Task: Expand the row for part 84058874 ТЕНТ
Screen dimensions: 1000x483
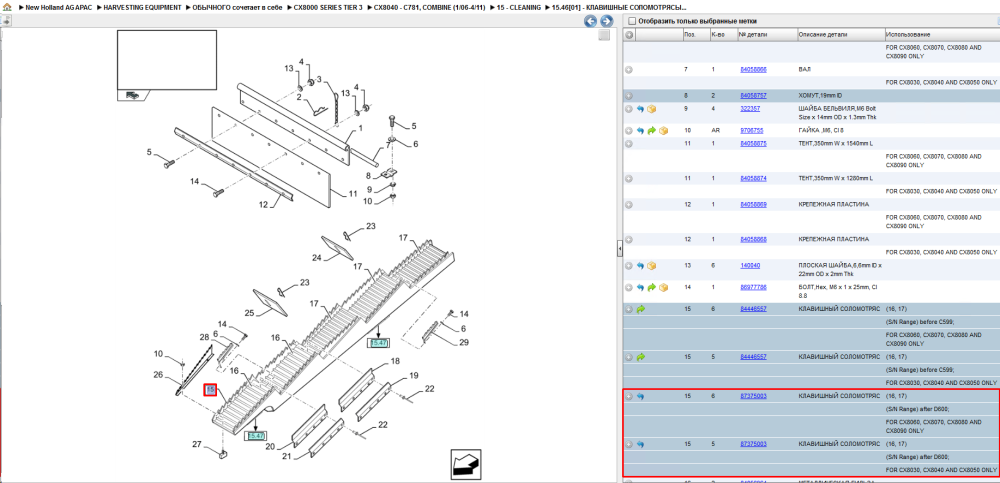Action: pyautogui.click(x=629, y=179)
